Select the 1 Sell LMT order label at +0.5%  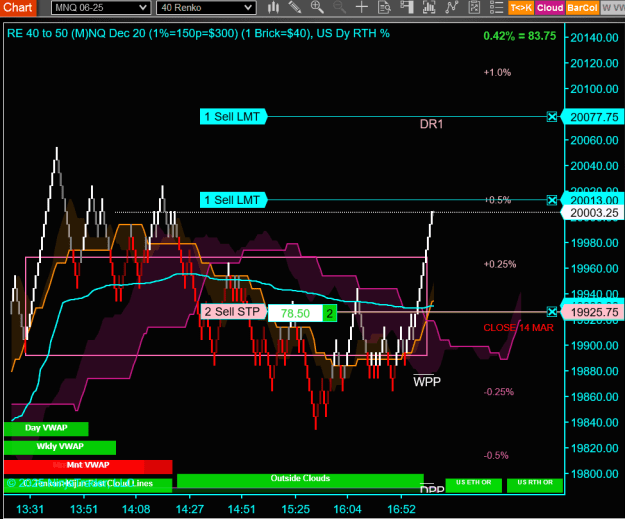pyautogui.click(x=233, y=200)
